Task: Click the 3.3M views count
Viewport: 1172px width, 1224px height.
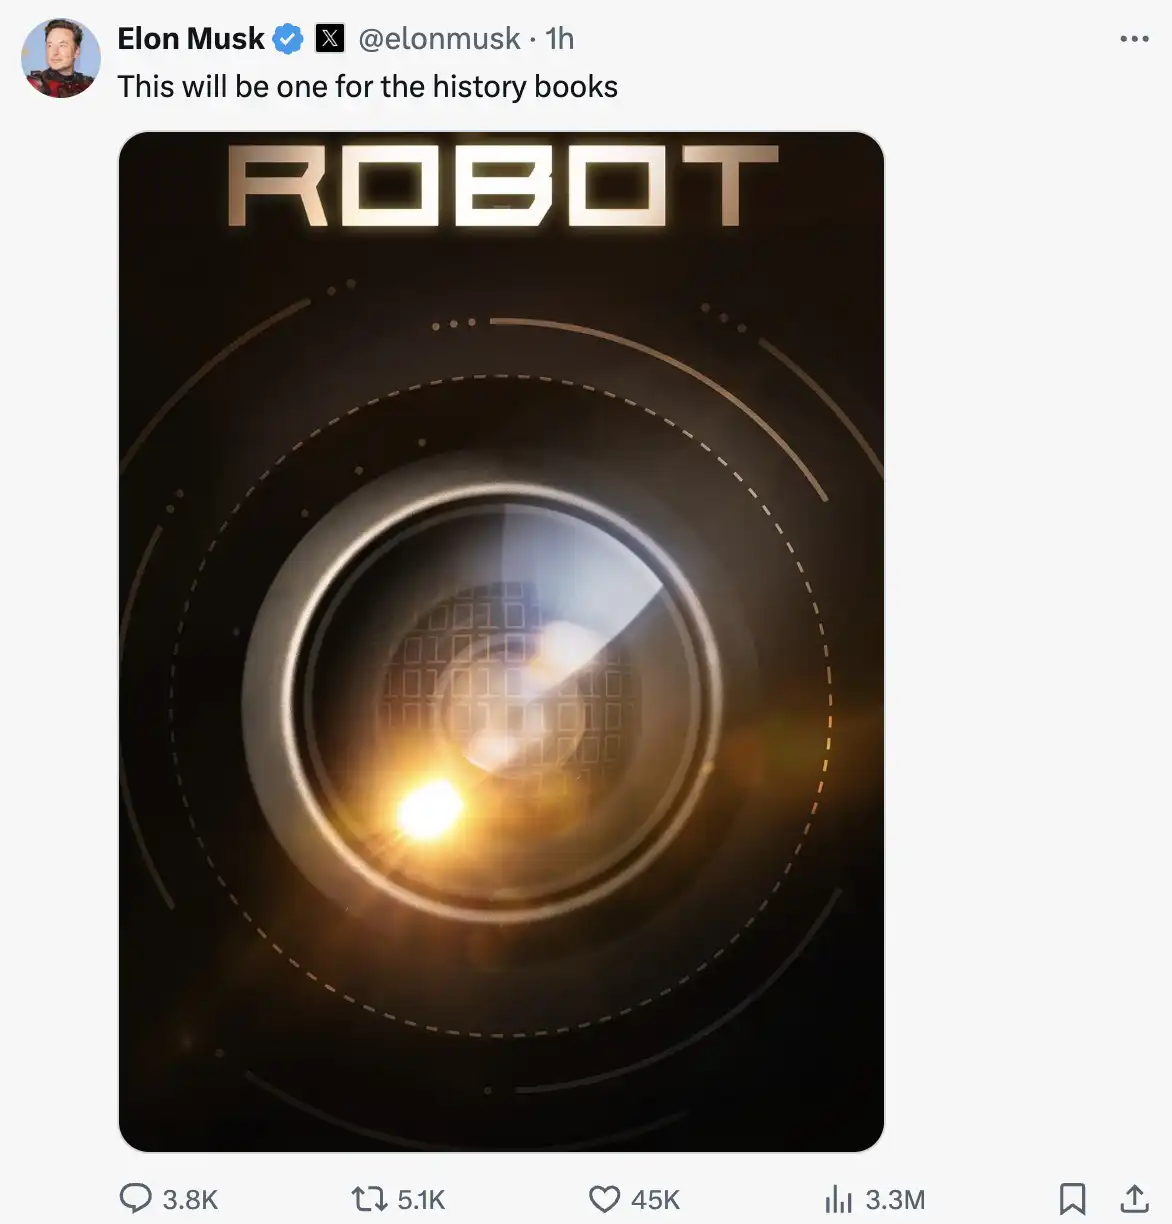Action: click(895, 1199)
